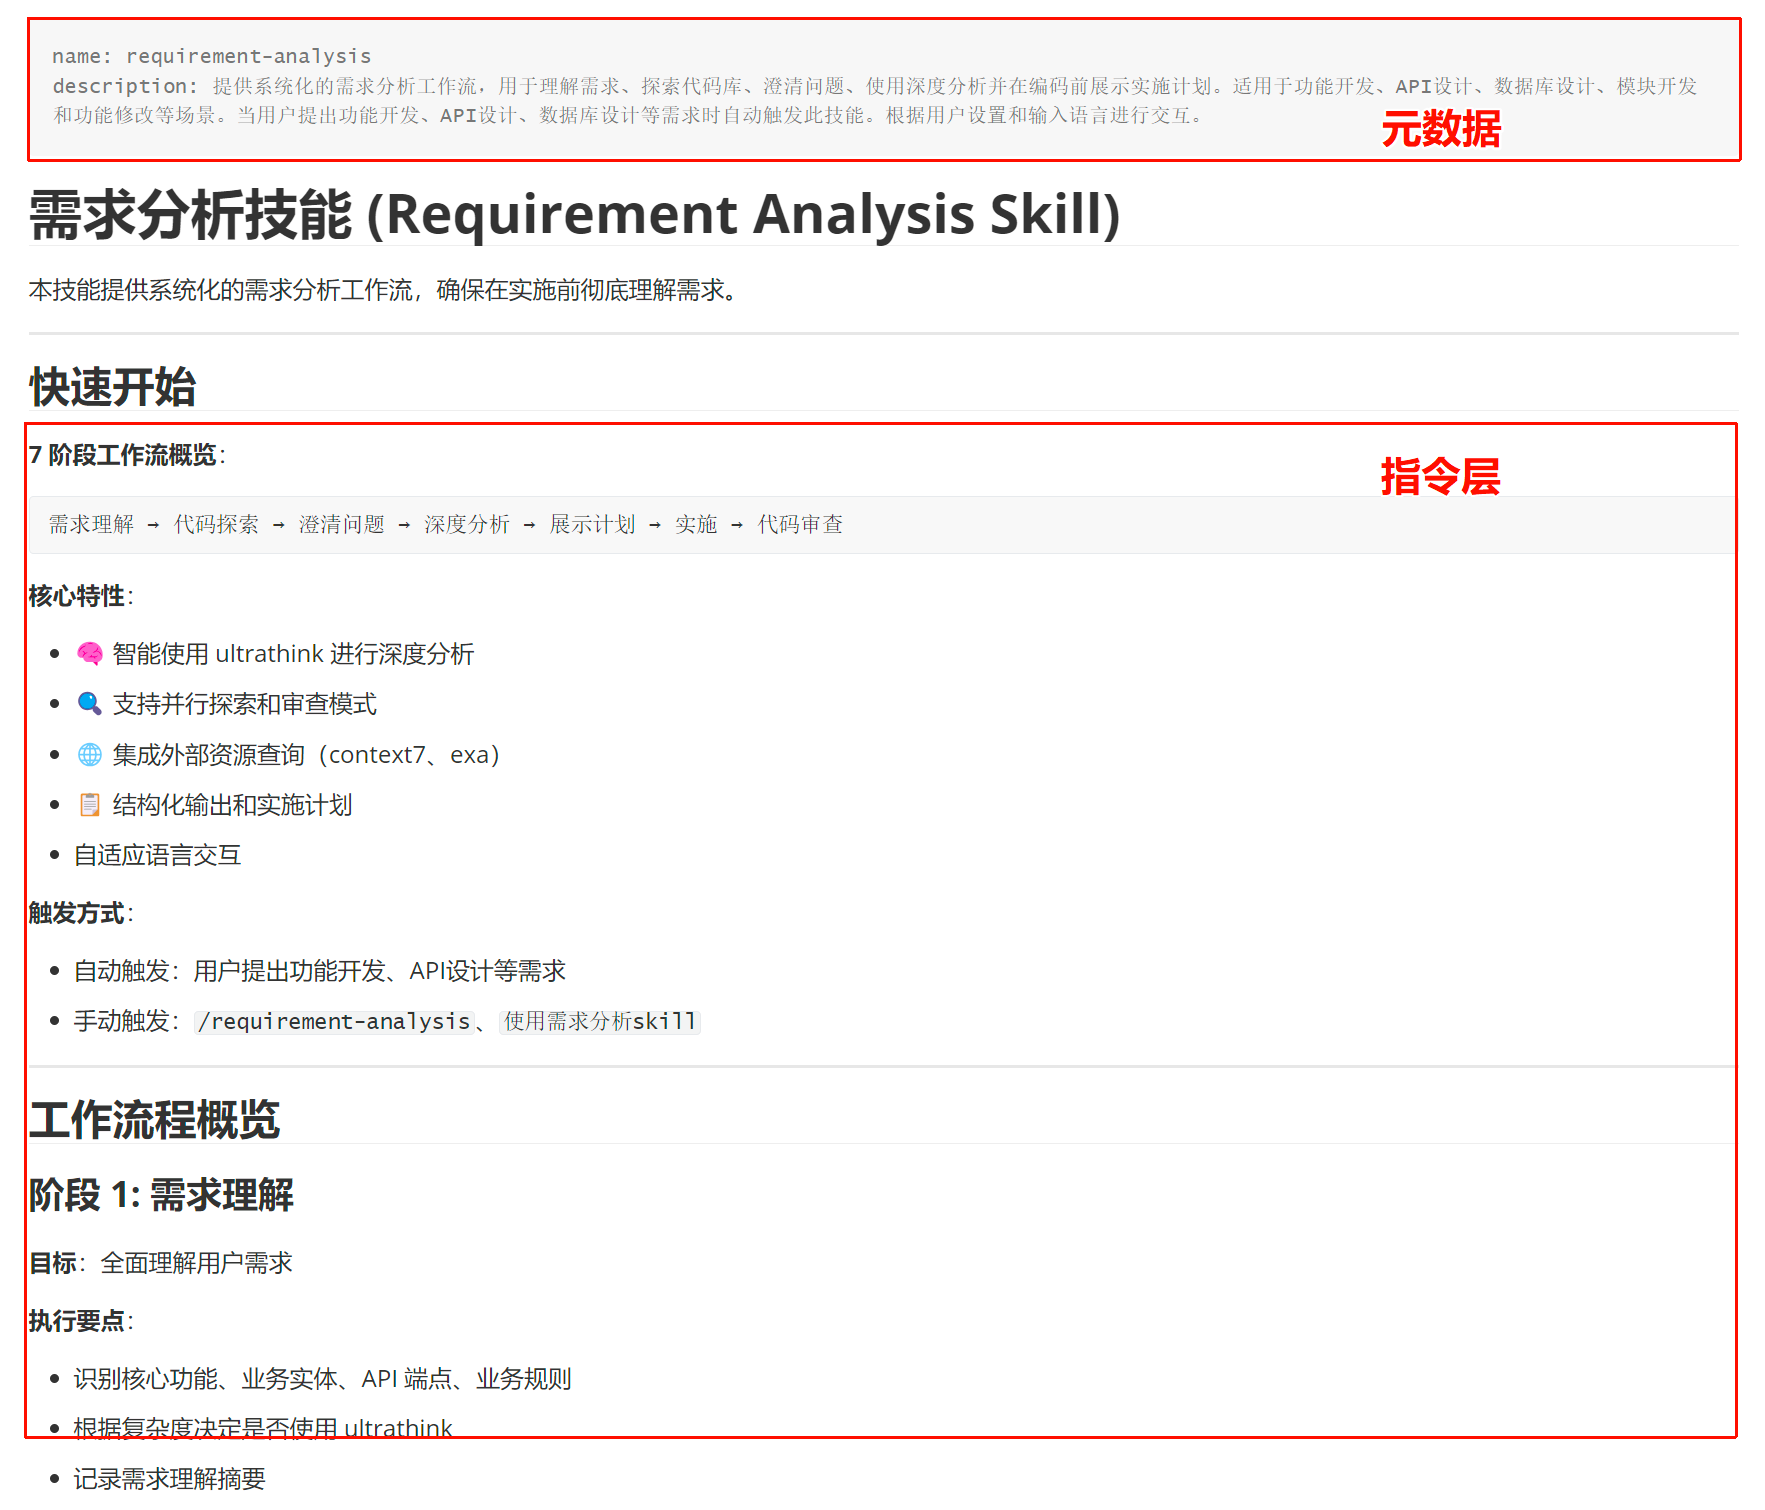1765x1510 pixels.
Task: Click the 快速开始 section heading
Action: point(113,387)
